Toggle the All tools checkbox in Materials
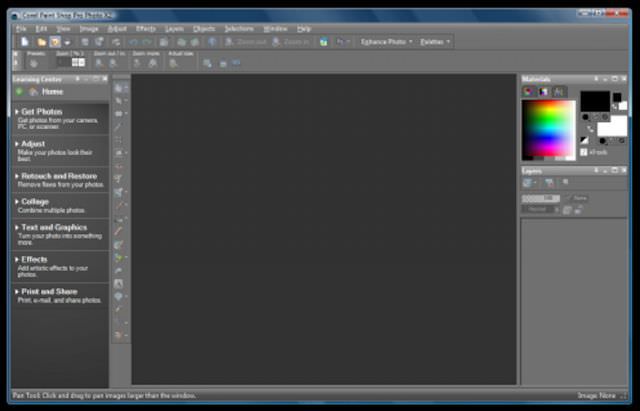The width and height of the screenshot is (640, 411). [x=584, y=152]
